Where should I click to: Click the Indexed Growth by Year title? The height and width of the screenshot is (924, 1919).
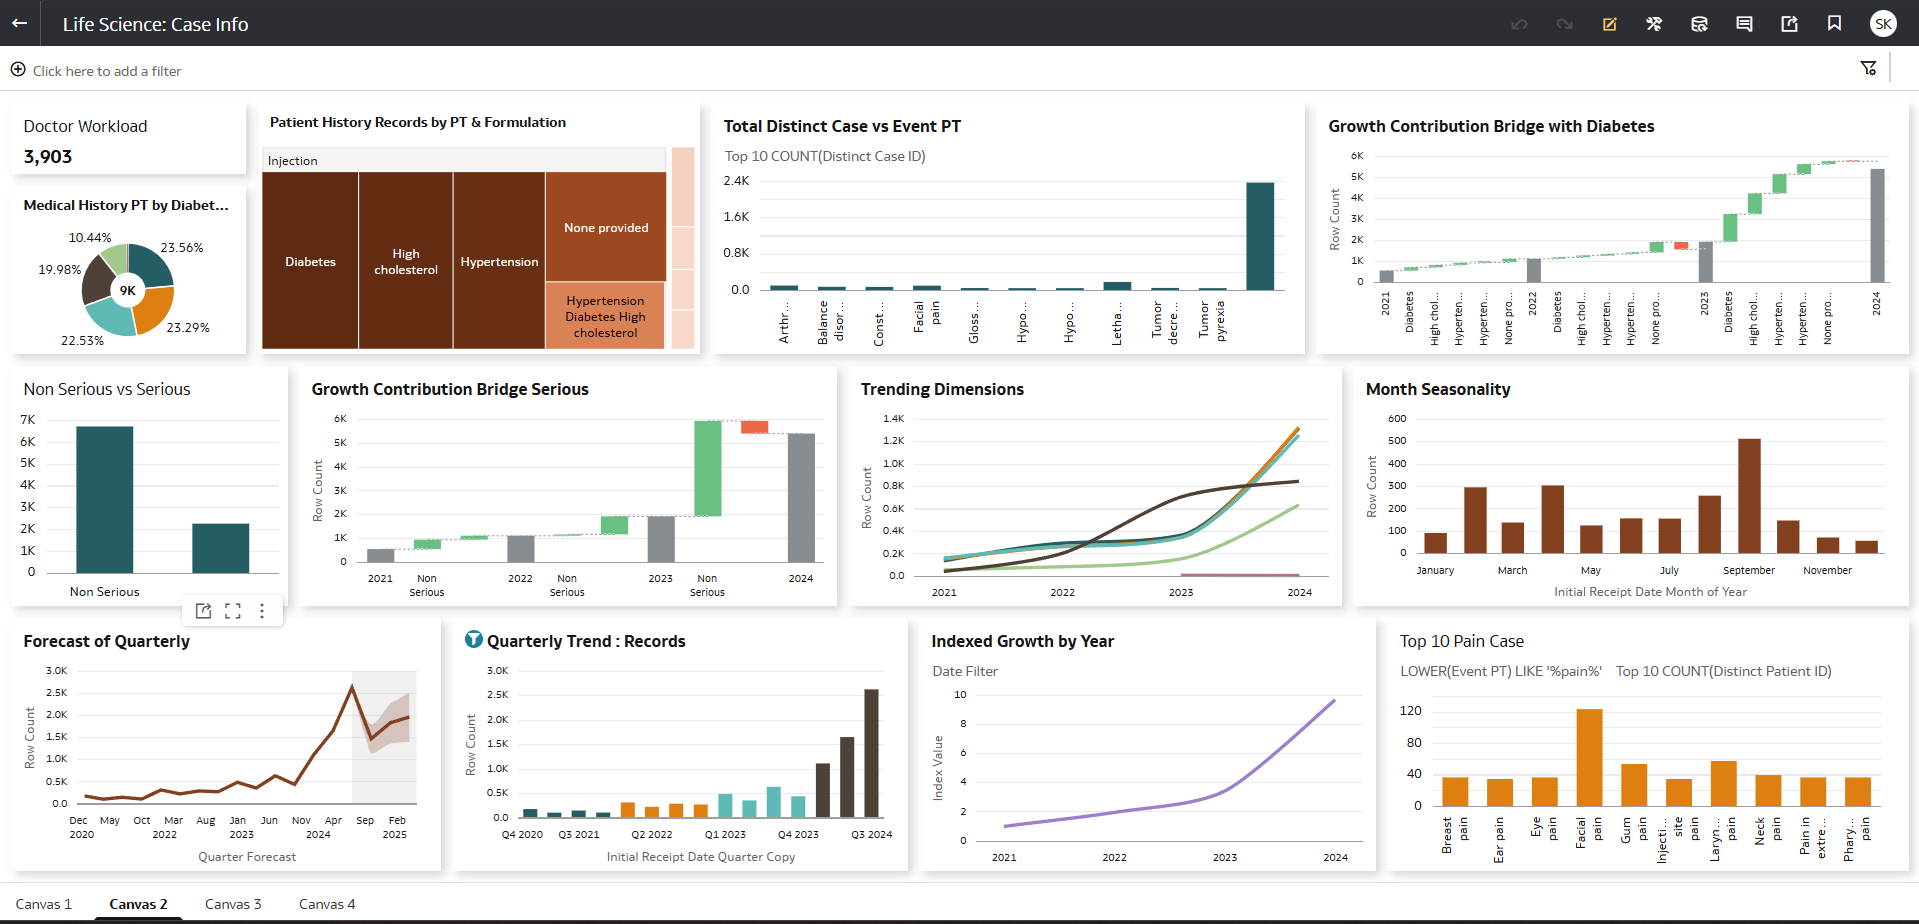(1022, 641)
